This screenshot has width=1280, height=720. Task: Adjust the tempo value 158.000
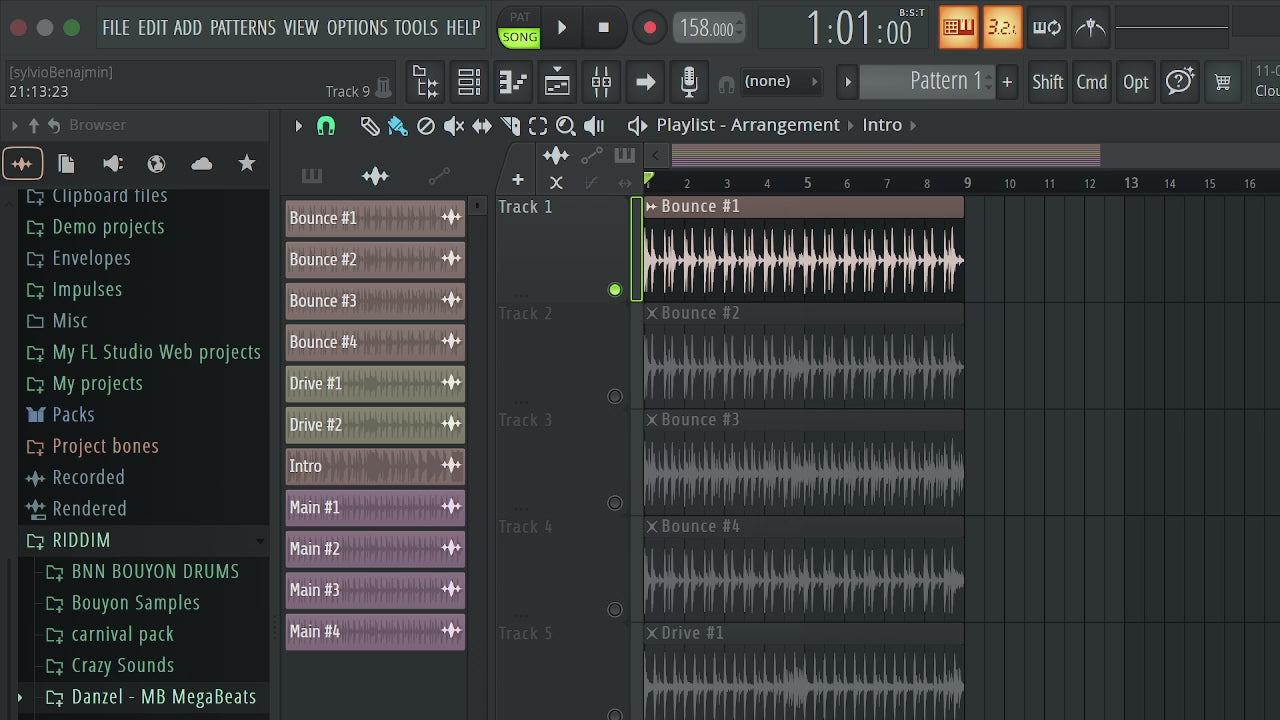pyautogui.click(x=707, y=28)
